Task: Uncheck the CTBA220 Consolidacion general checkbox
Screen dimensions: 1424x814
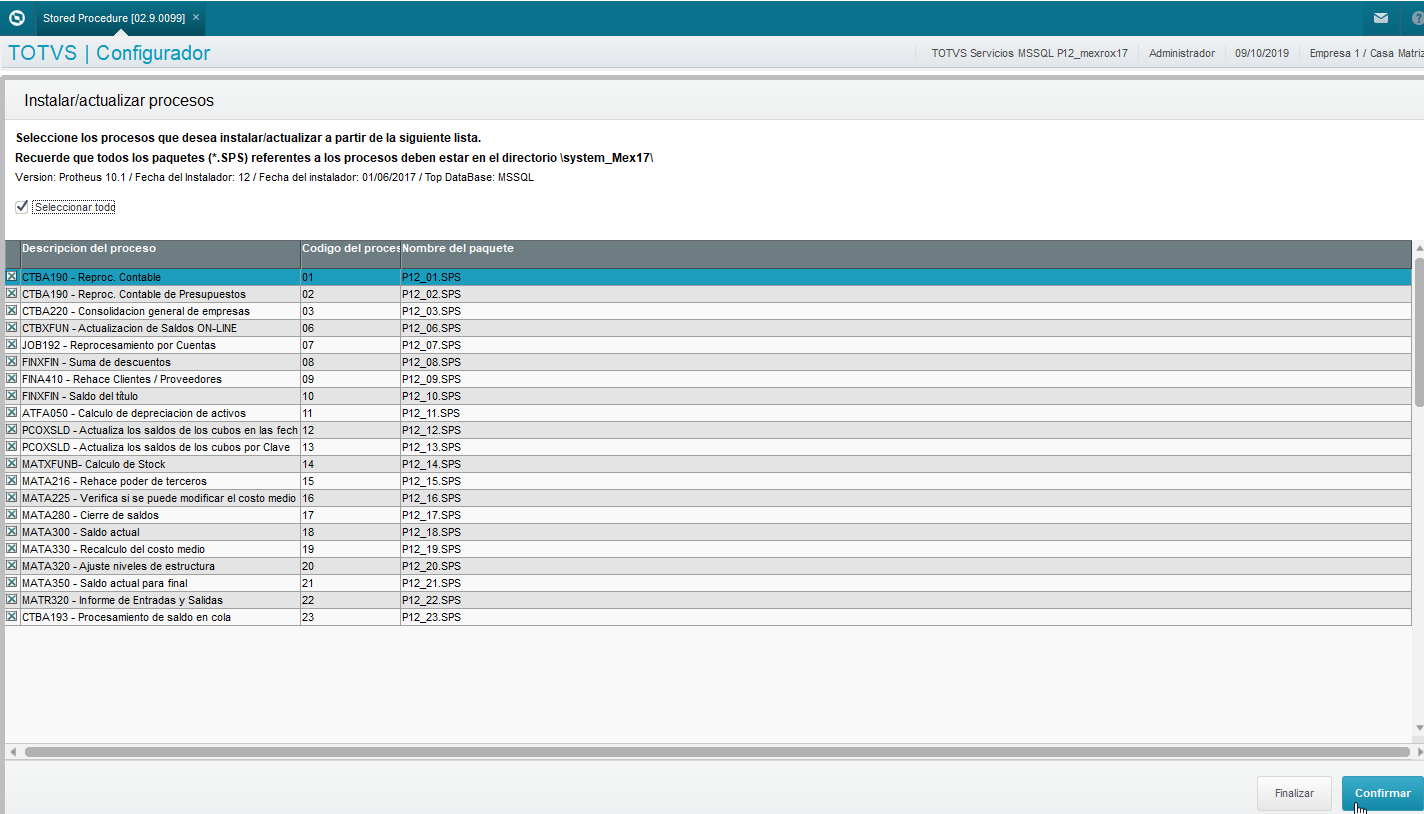Action: pos(12,310)
